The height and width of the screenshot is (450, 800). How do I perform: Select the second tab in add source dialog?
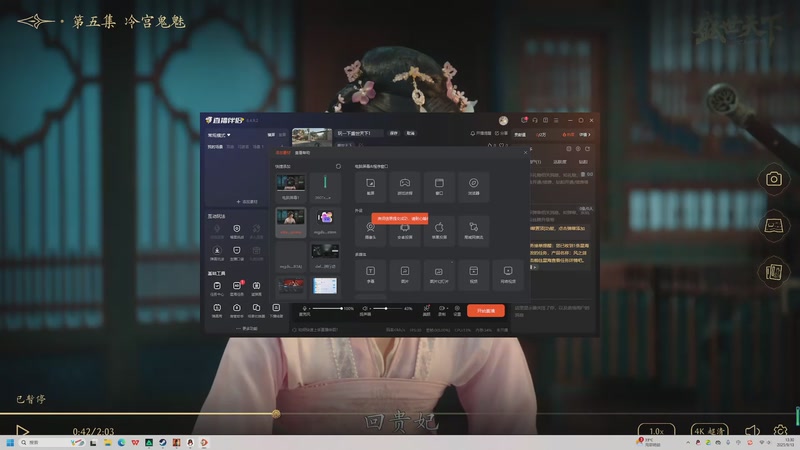coord(302,153)
